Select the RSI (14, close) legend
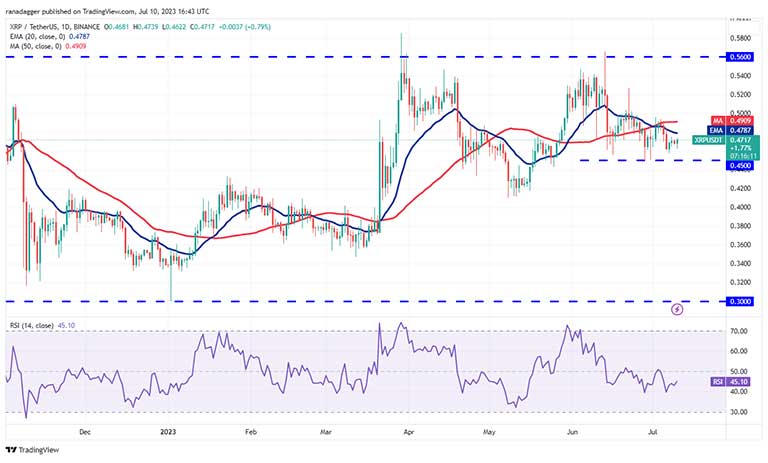The image size is (768, 463). [32, 325]
